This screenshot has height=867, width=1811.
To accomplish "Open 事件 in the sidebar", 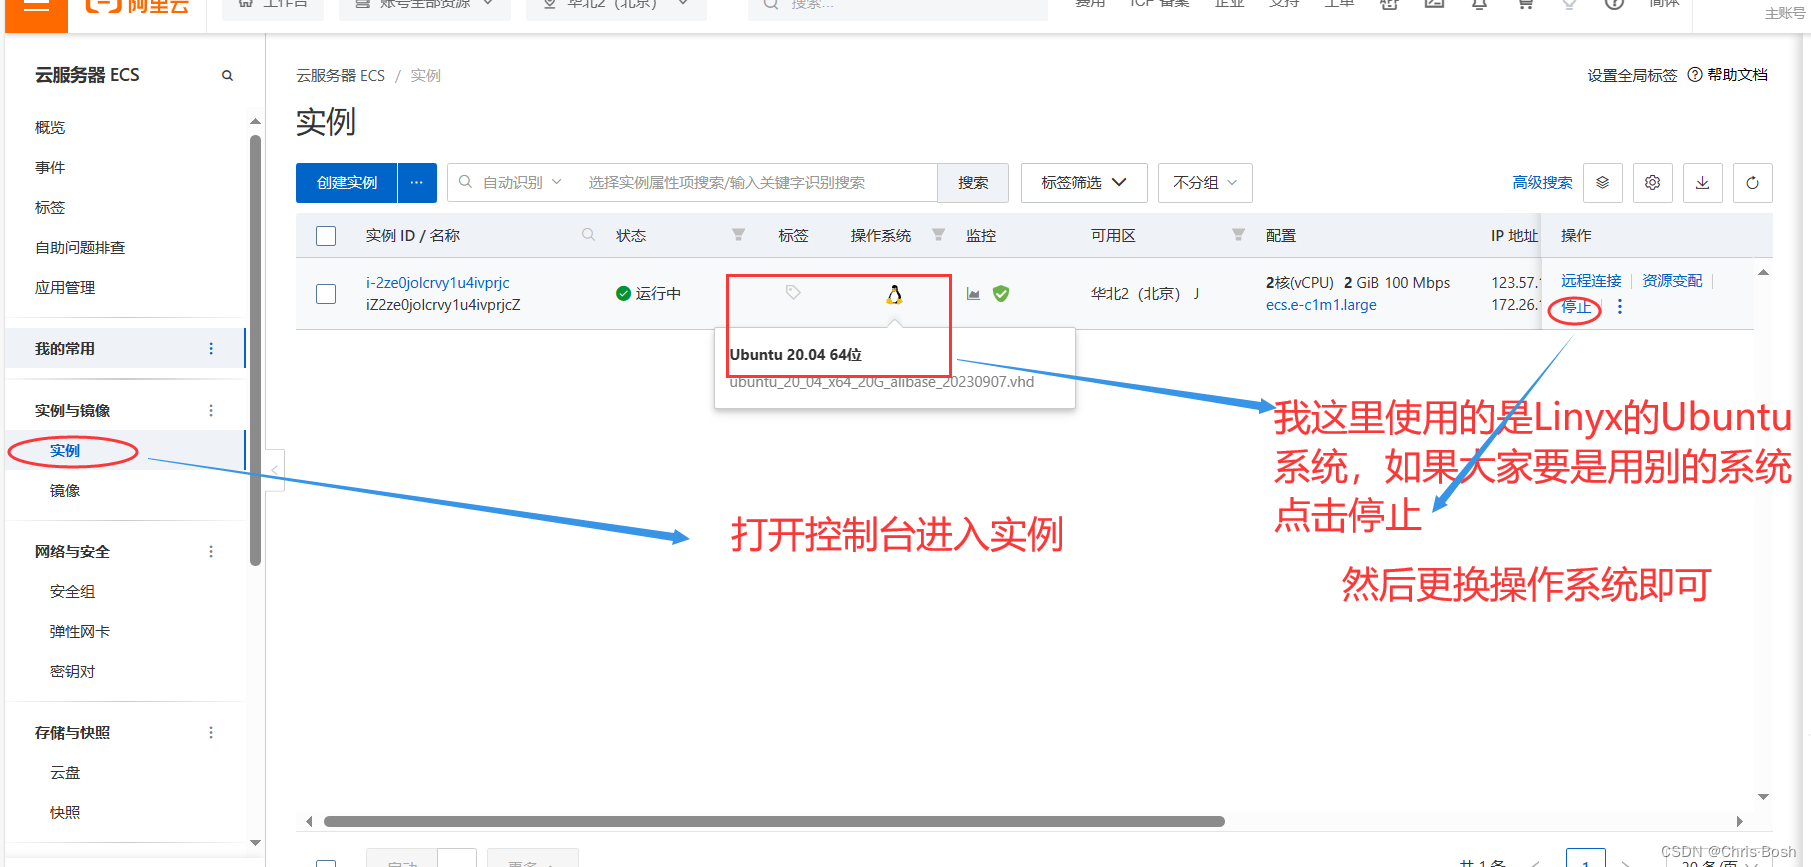I will pos(50,168).
